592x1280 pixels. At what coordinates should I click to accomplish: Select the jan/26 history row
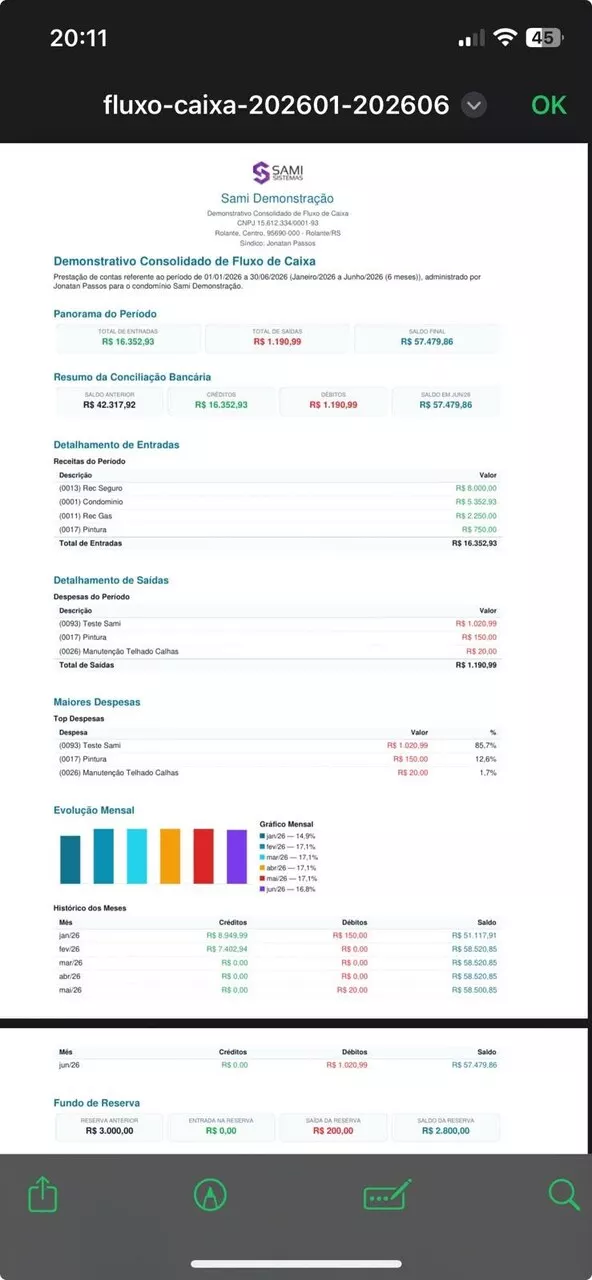277,935
